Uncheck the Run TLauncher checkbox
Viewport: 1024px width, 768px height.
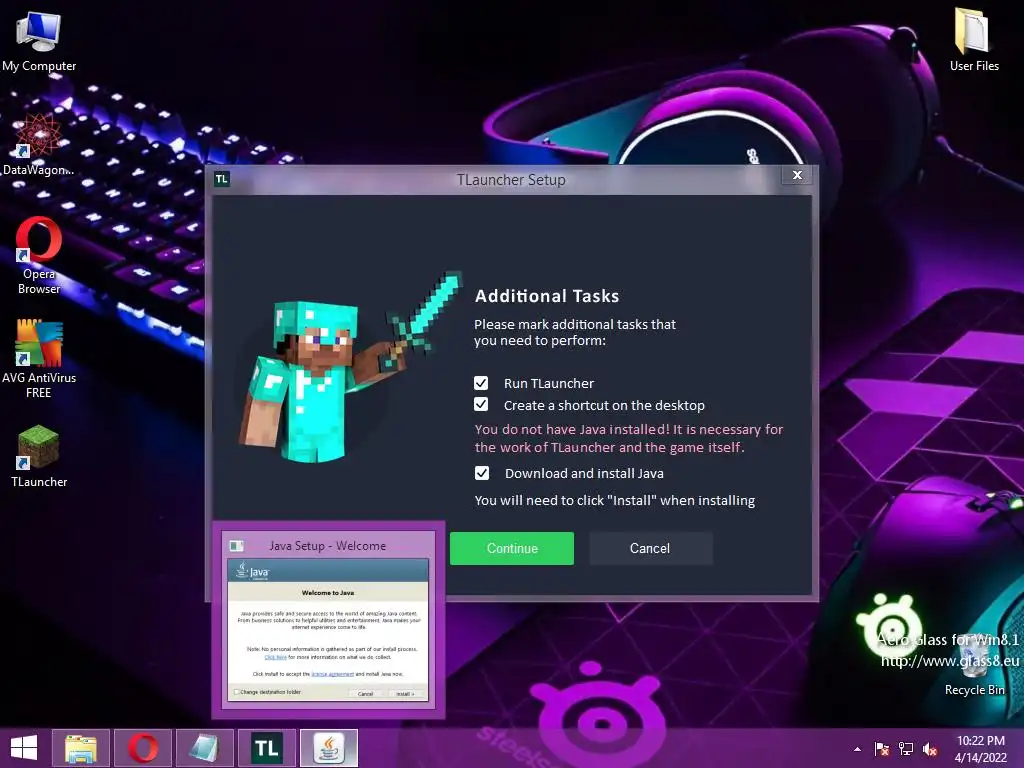[x=481, y=383]
